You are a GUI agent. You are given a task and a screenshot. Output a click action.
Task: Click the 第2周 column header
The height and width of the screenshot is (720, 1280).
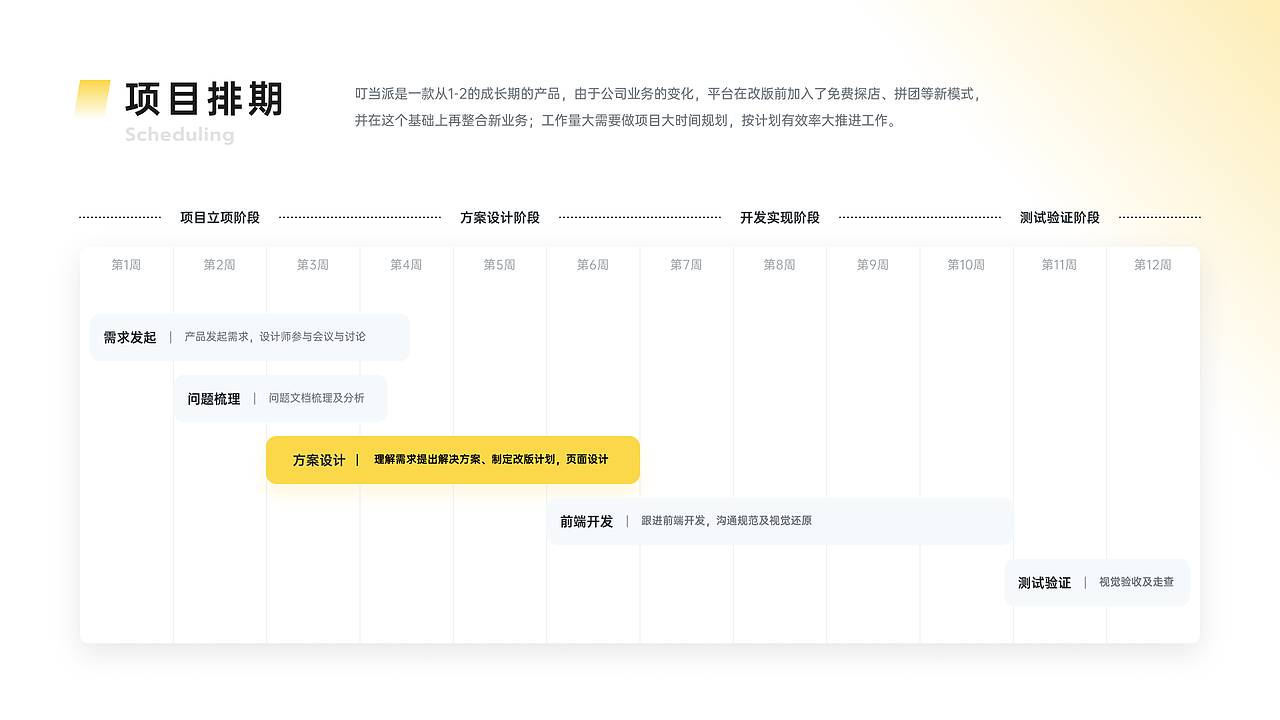[219, 265]
